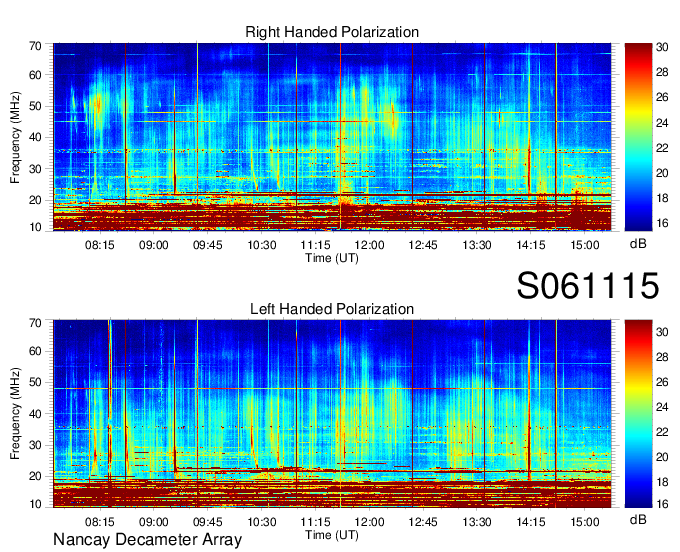Viewport: 680px width, 552px height.
Task: Click 08:15 tick on Left Handed time axis
Action: pyautogui.click(x=100, y=522)
